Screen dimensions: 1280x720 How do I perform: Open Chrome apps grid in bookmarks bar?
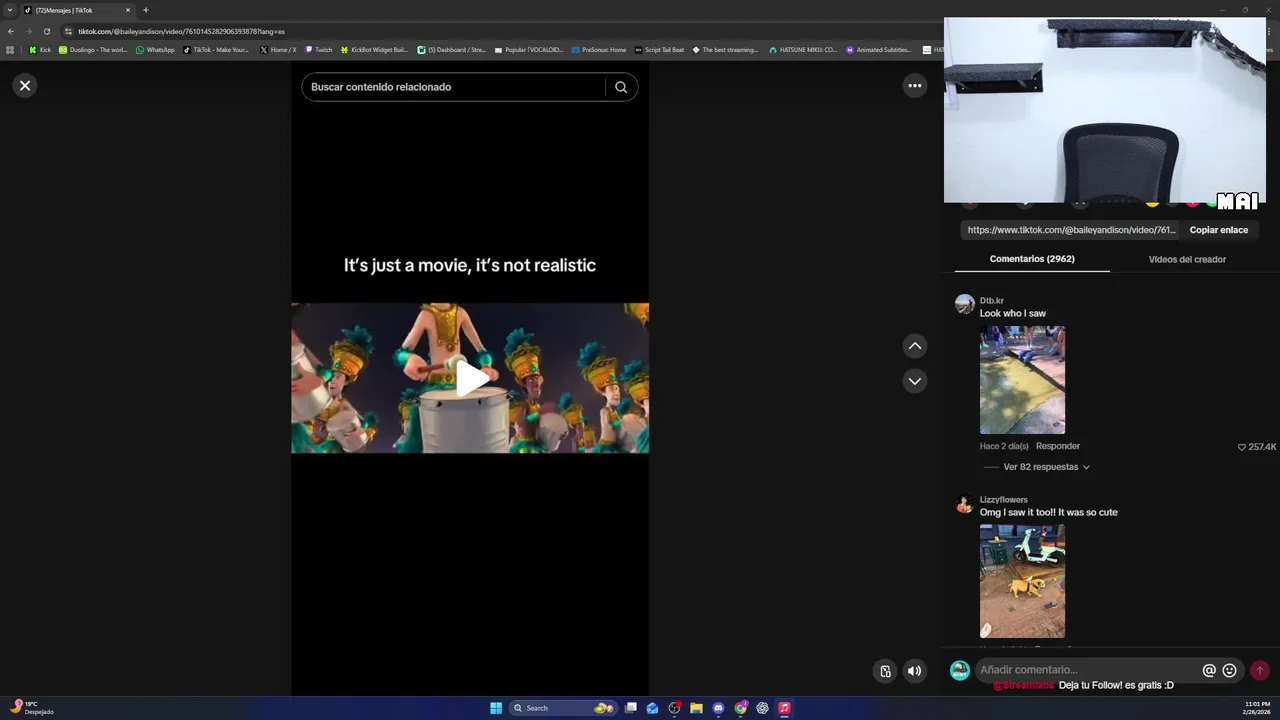[x=10, y=49]
